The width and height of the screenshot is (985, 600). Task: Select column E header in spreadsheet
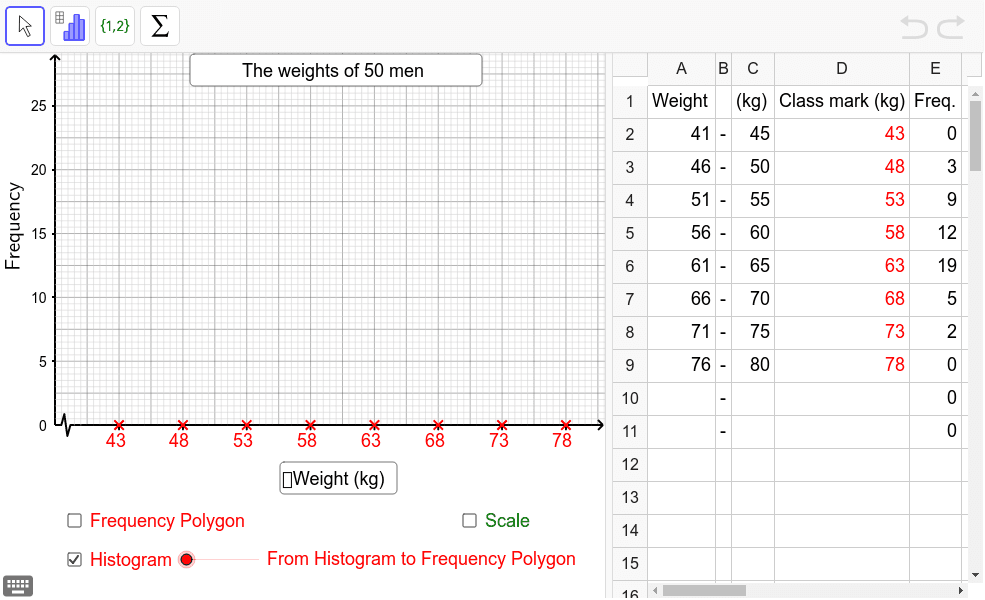pyautogui.click(x=935, y=68)
